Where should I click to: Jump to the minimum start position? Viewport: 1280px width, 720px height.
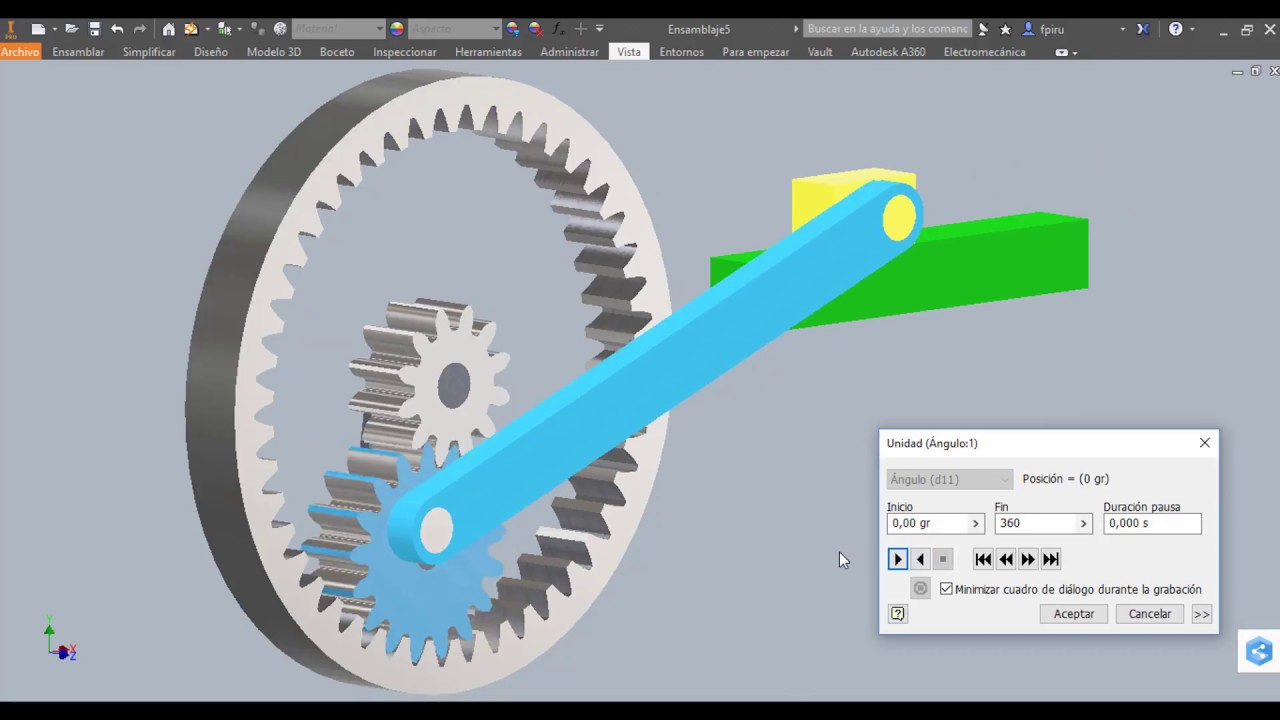(x=983, y=559)
